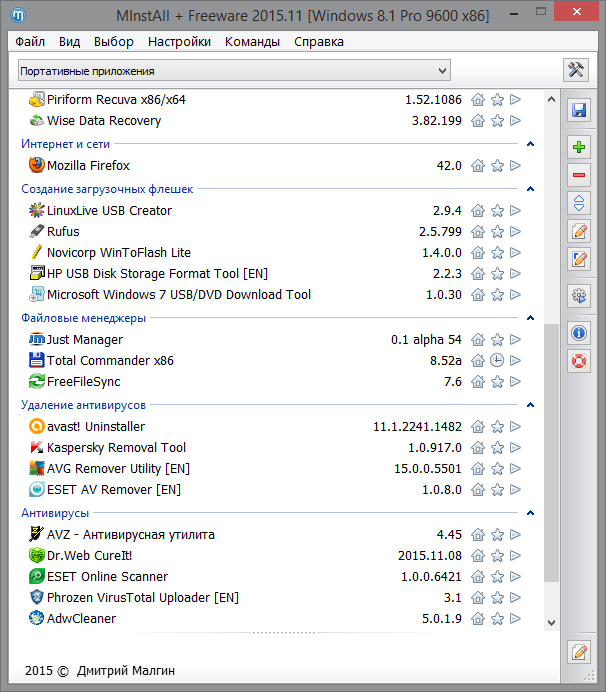Click the vertical scrollbar thumb

click(x=551, y=453)
